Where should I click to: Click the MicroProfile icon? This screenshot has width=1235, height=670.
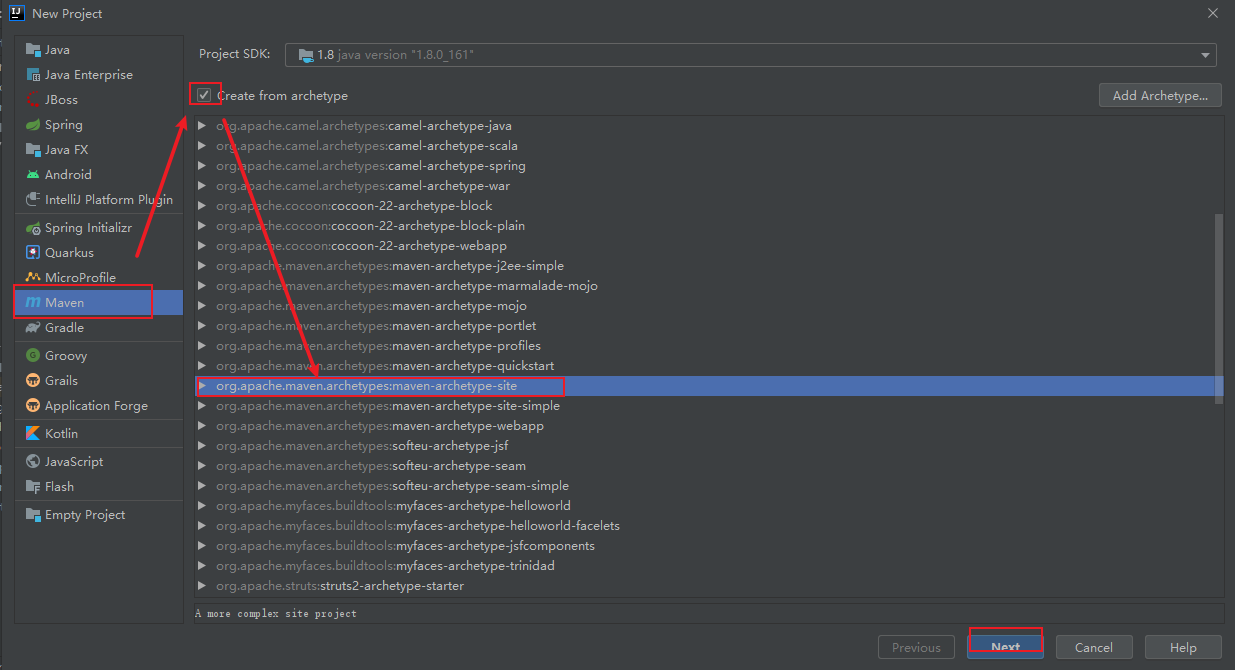[33, 278]
